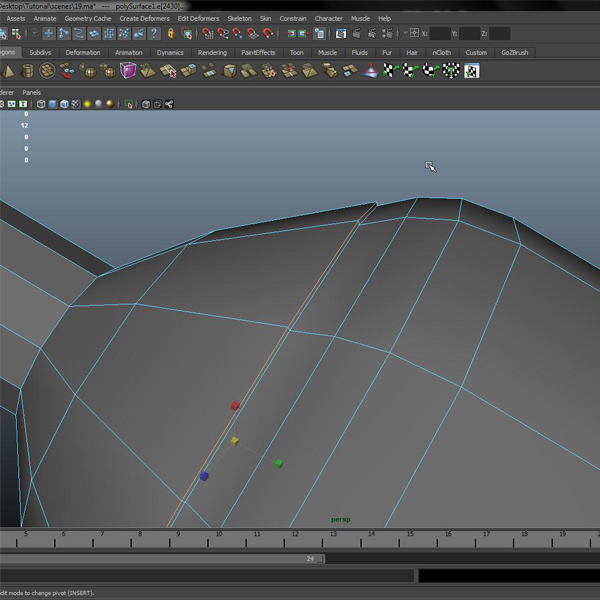Click the yellow center manipulator handle
The height and width of the screenshot is (600, 600).
click(x=235, y=441)
